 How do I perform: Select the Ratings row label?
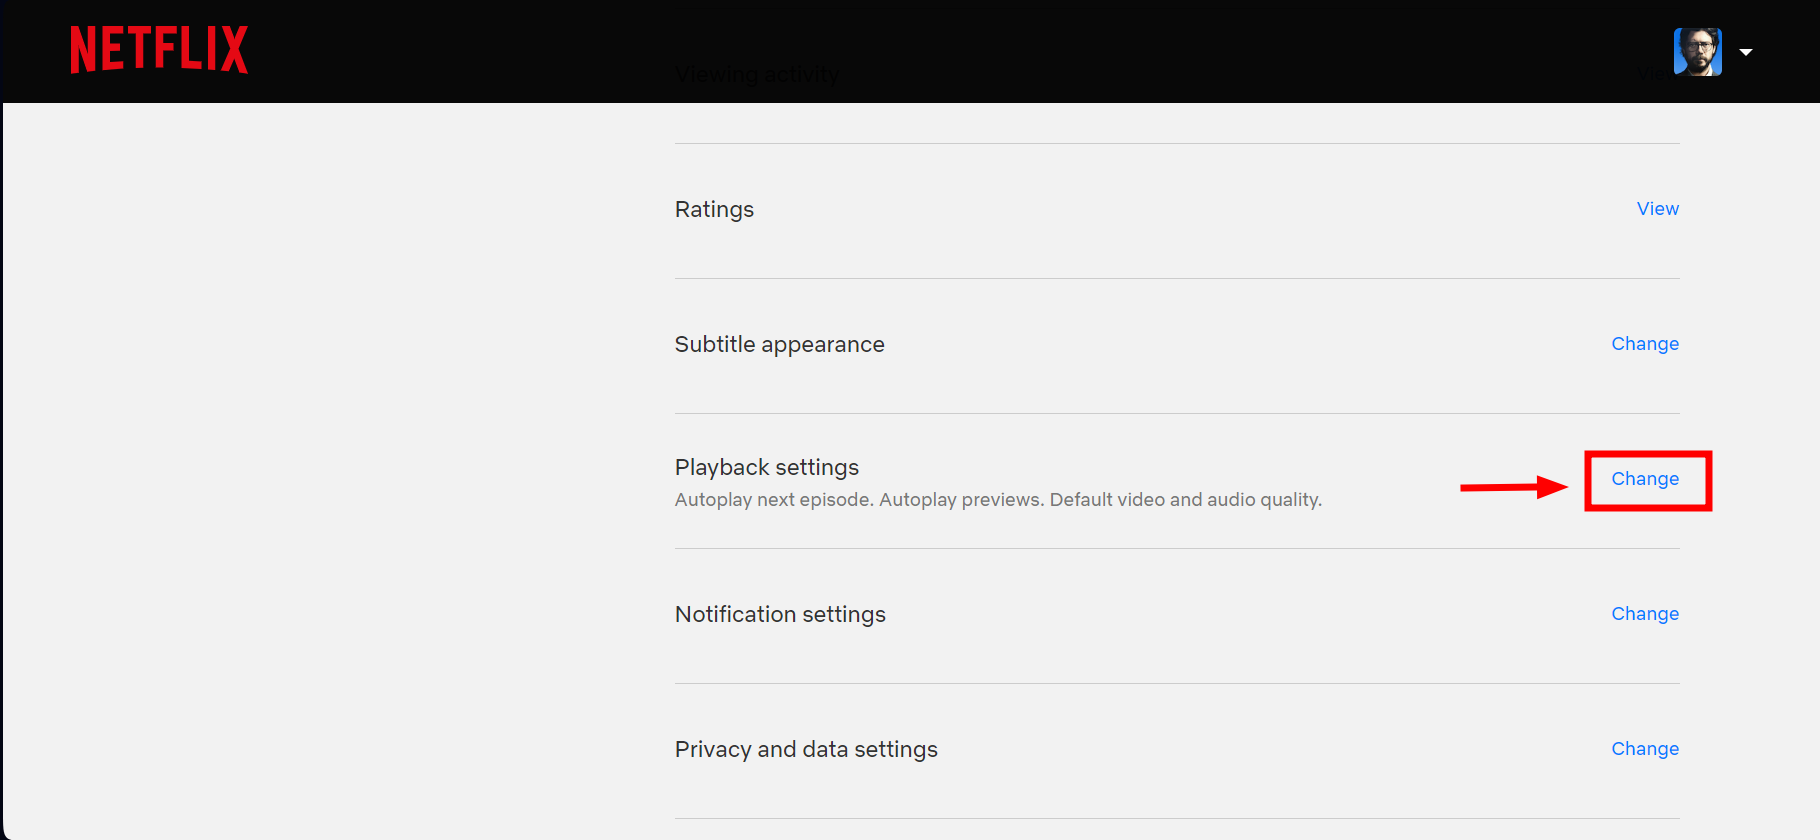click(714, 210)
